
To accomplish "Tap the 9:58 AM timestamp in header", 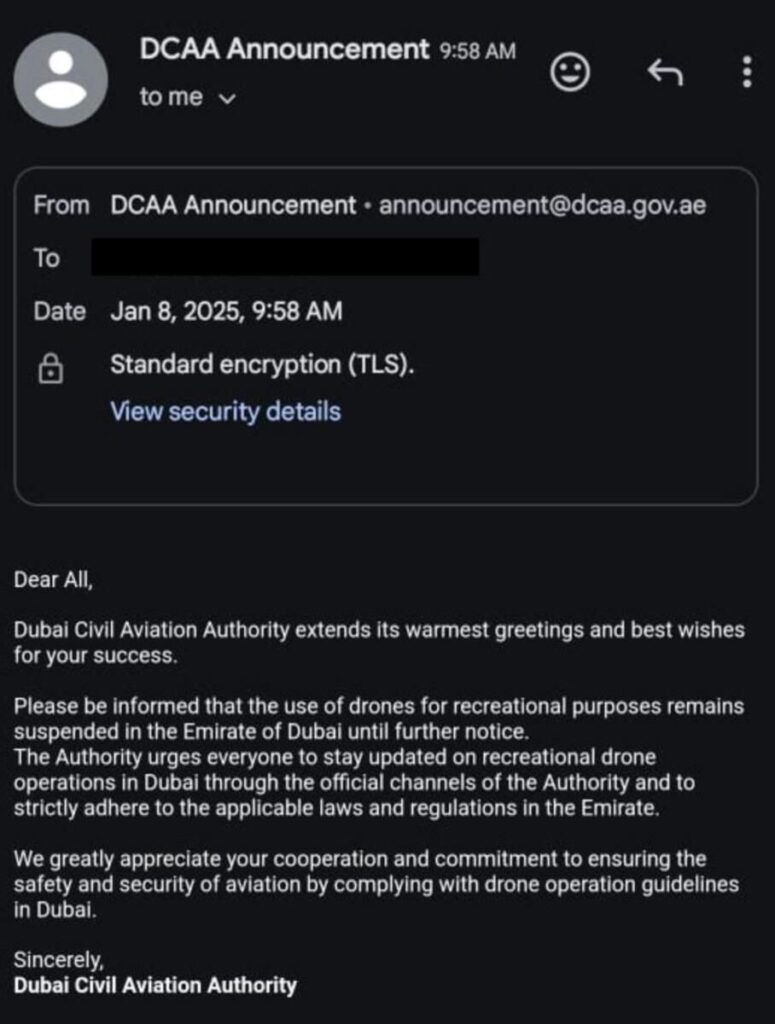I will pos(478,52).
